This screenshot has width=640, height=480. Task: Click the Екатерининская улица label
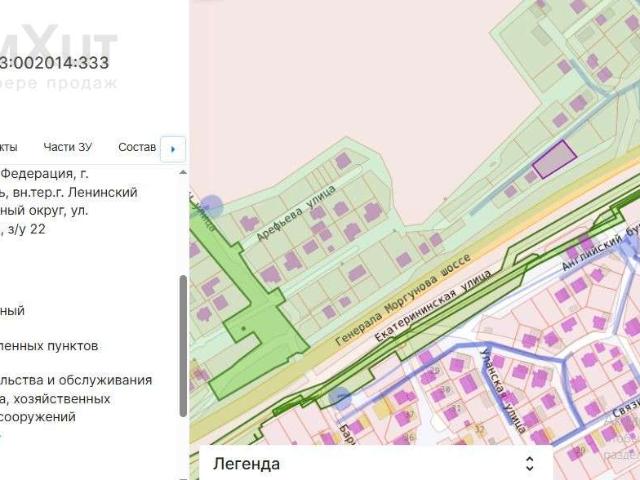click(433, 305)
